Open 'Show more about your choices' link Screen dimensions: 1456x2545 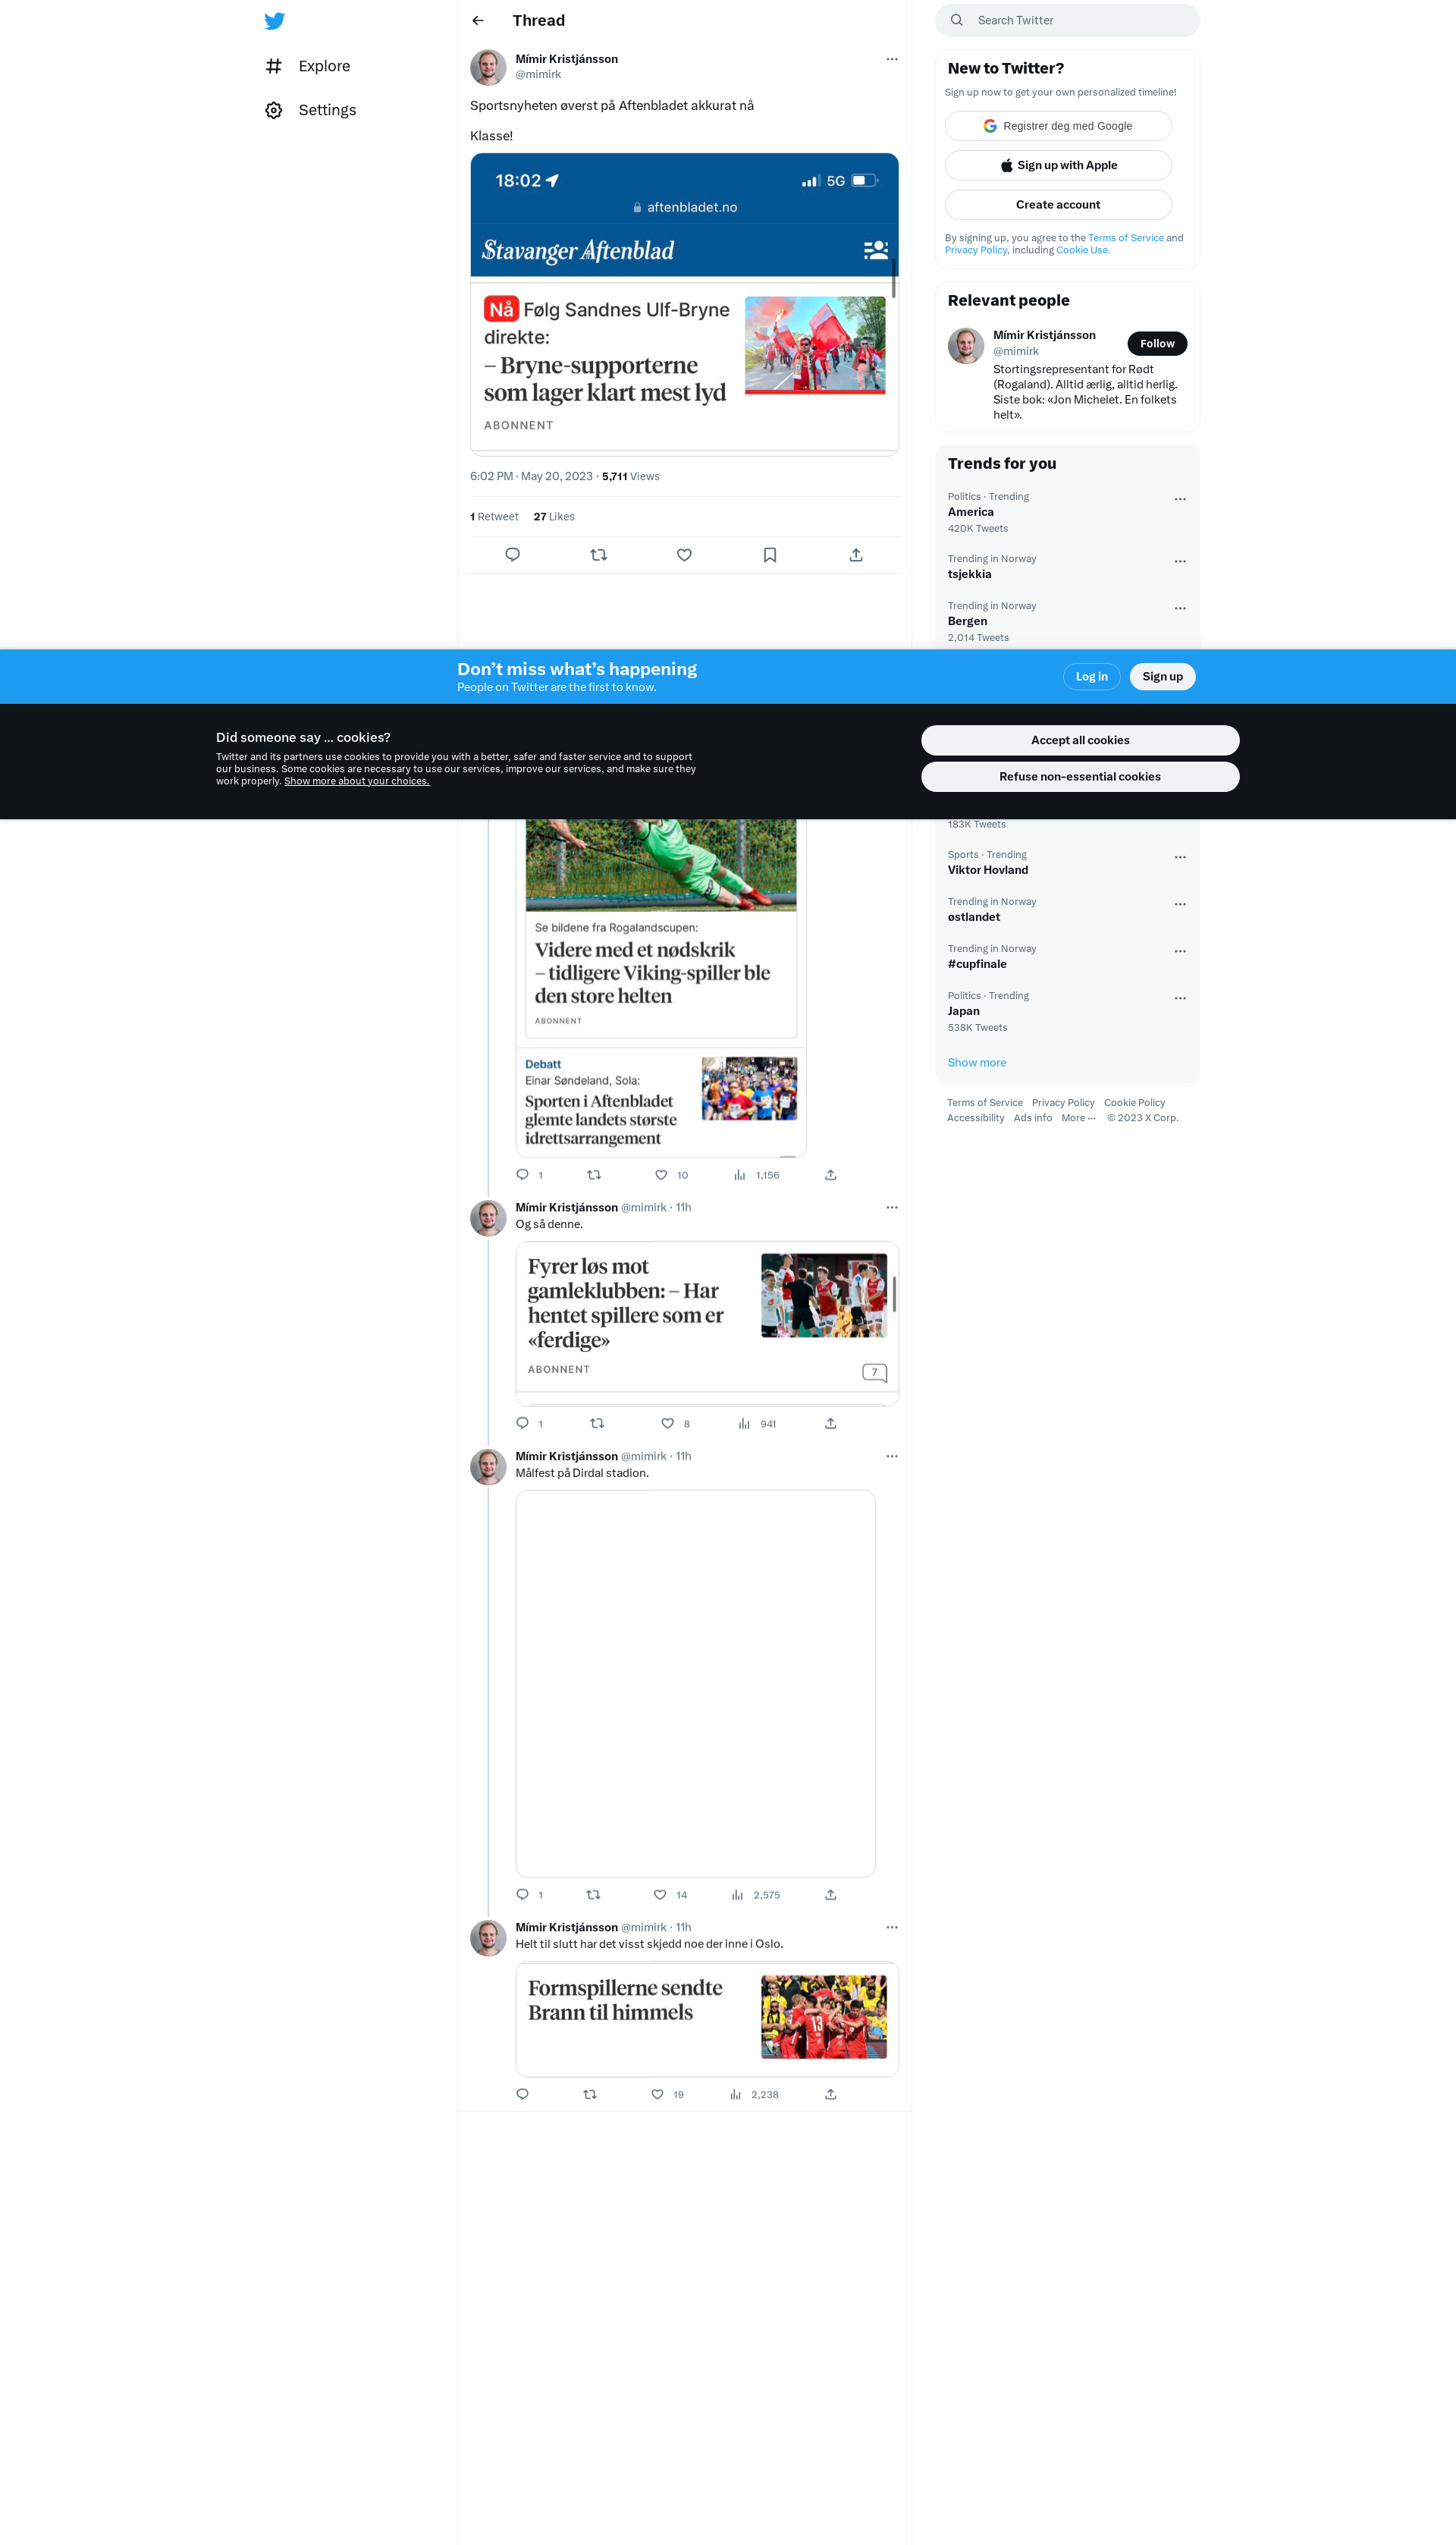357,781
